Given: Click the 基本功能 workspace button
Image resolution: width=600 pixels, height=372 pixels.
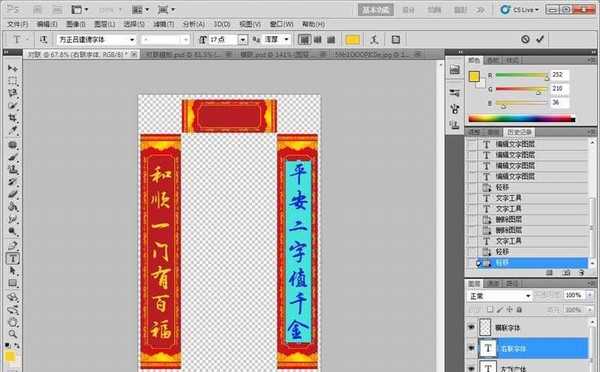Looking at the screenshot, I should tap(376, 10).
